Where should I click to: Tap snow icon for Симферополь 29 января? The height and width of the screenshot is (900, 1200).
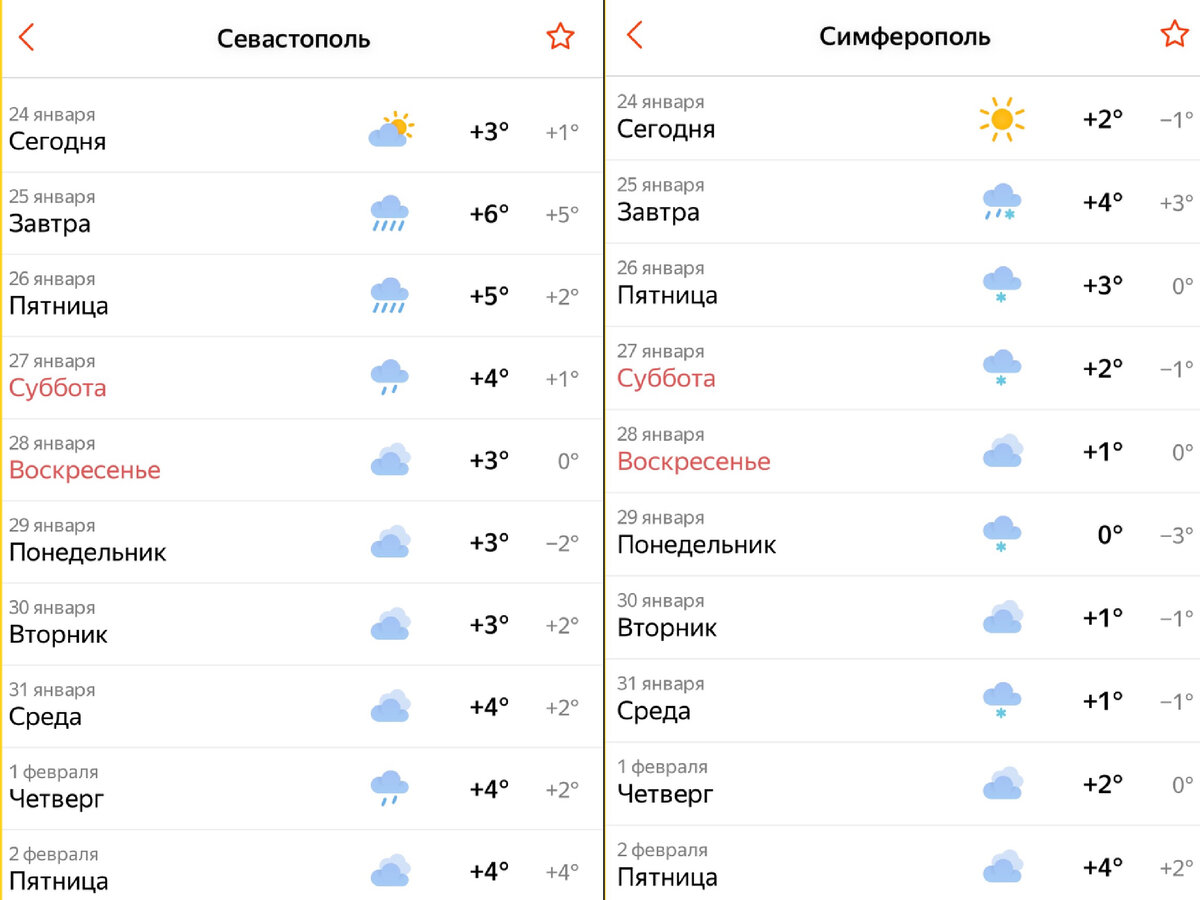point(1001,534)
